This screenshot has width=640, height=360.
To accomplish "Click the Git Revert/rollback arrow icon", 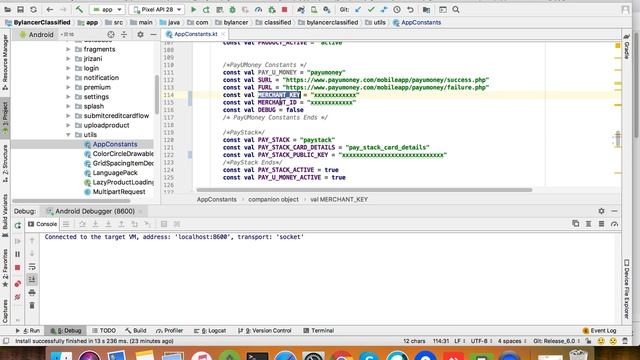I will tap(410, 9).
